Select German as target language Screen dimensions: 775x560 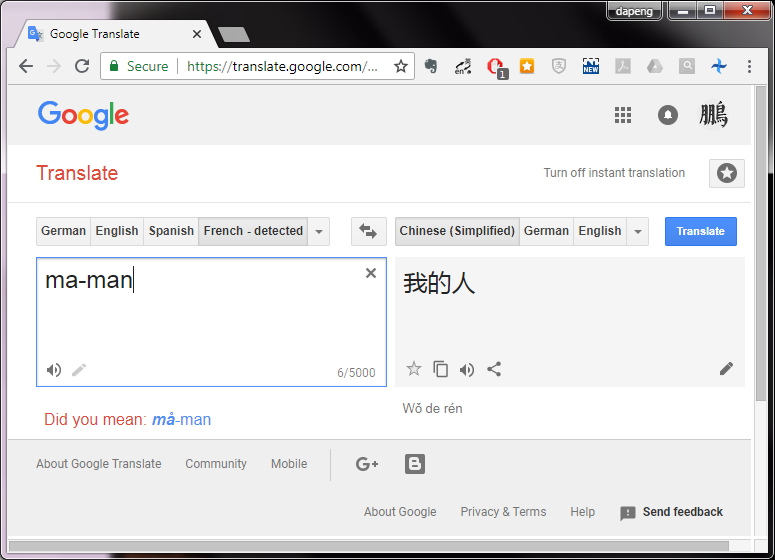[546, 231]
